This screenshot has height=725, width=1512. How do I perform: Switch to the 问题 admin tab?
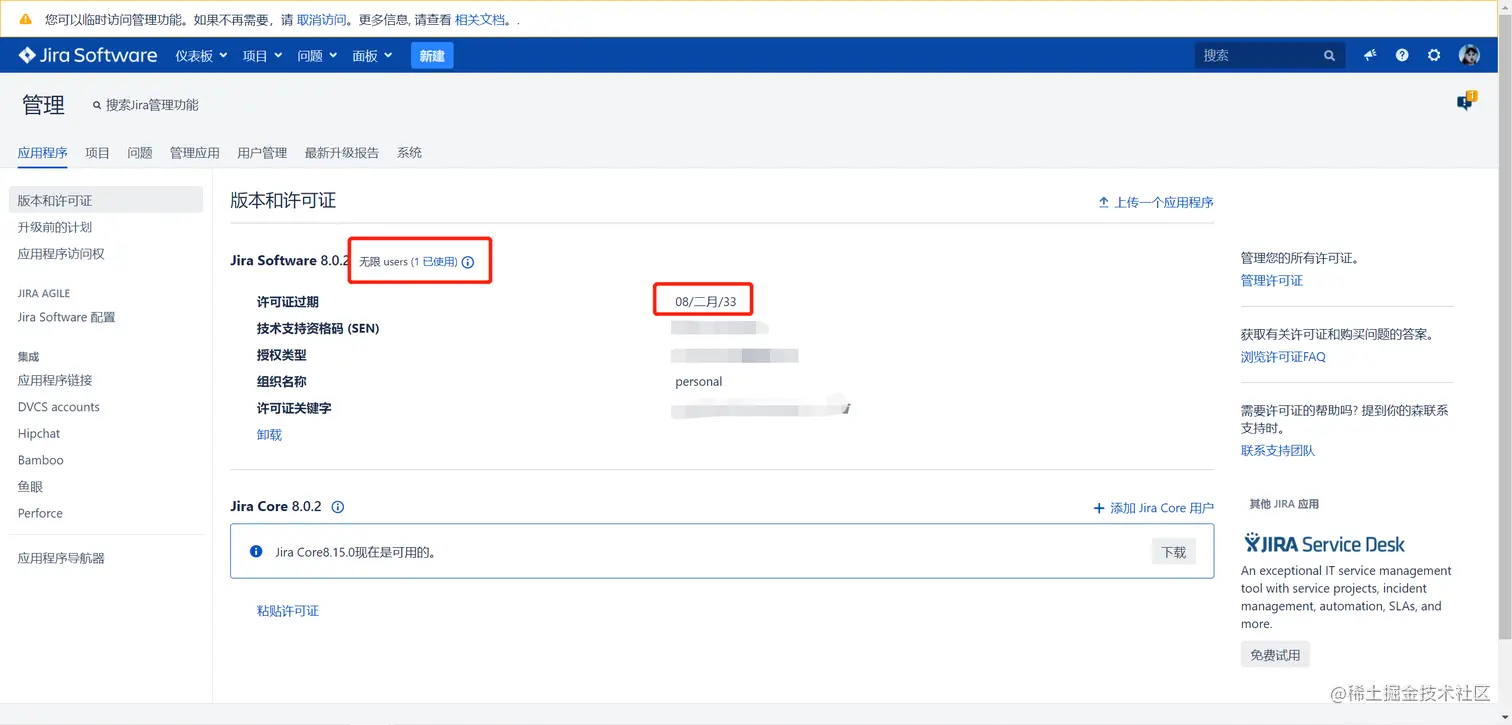140,153
